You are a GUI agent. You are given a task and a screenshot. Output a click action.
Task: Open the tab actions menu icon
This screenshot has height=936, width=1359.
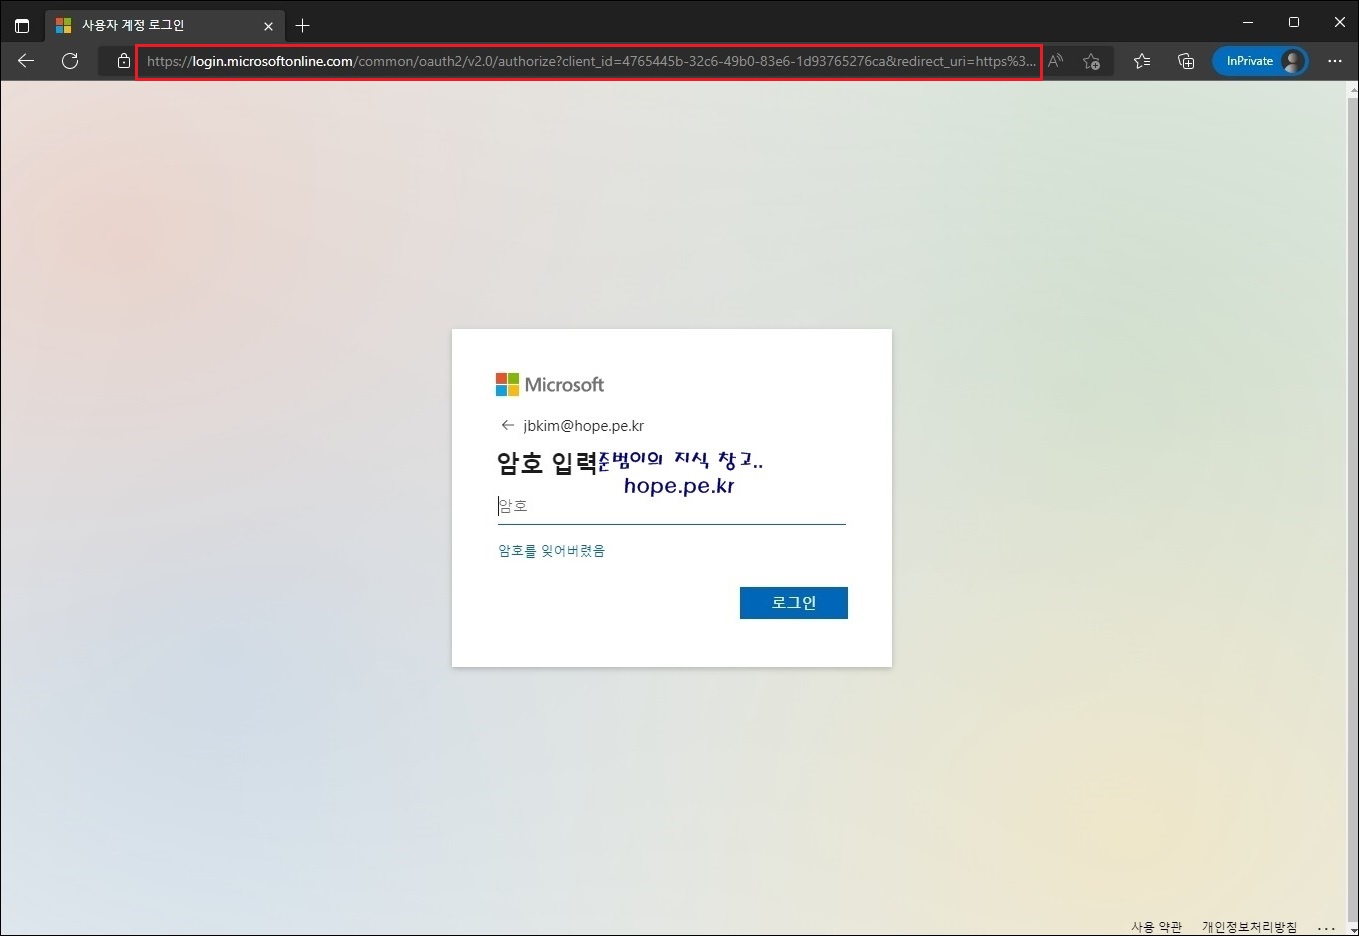point(22,25)
